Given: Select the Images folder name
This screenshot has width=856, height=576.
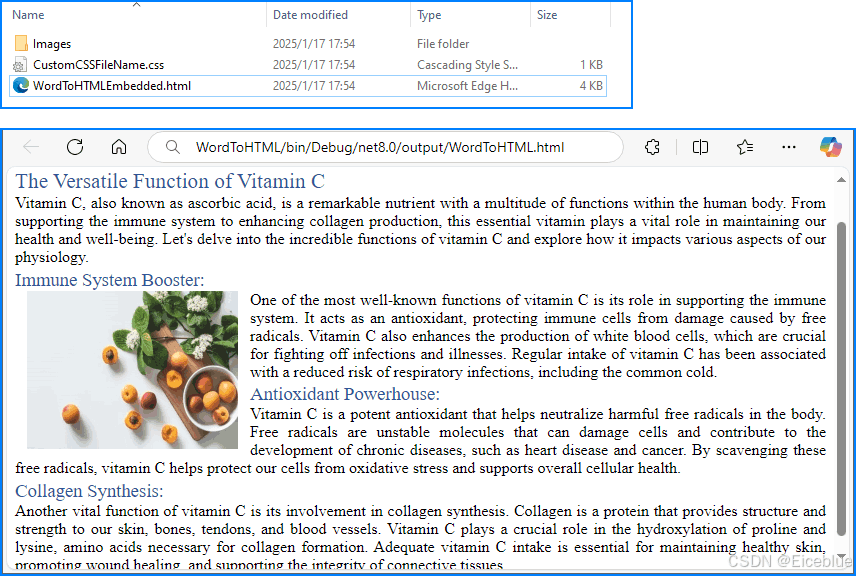Looking at the screenshot, I should point(52,44).
